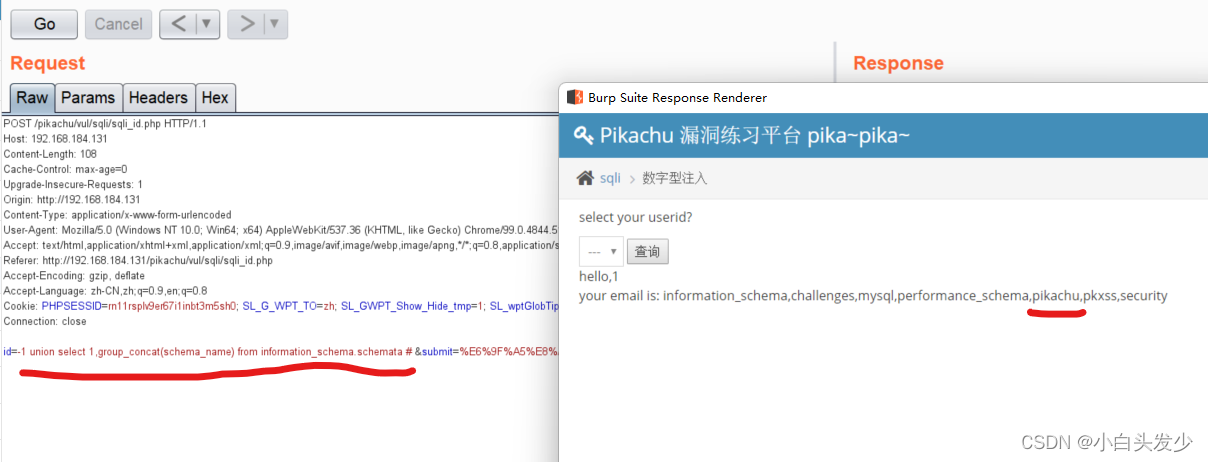Click the Origin header line
Screen dimensions: 1208x462
click(69, 199)
